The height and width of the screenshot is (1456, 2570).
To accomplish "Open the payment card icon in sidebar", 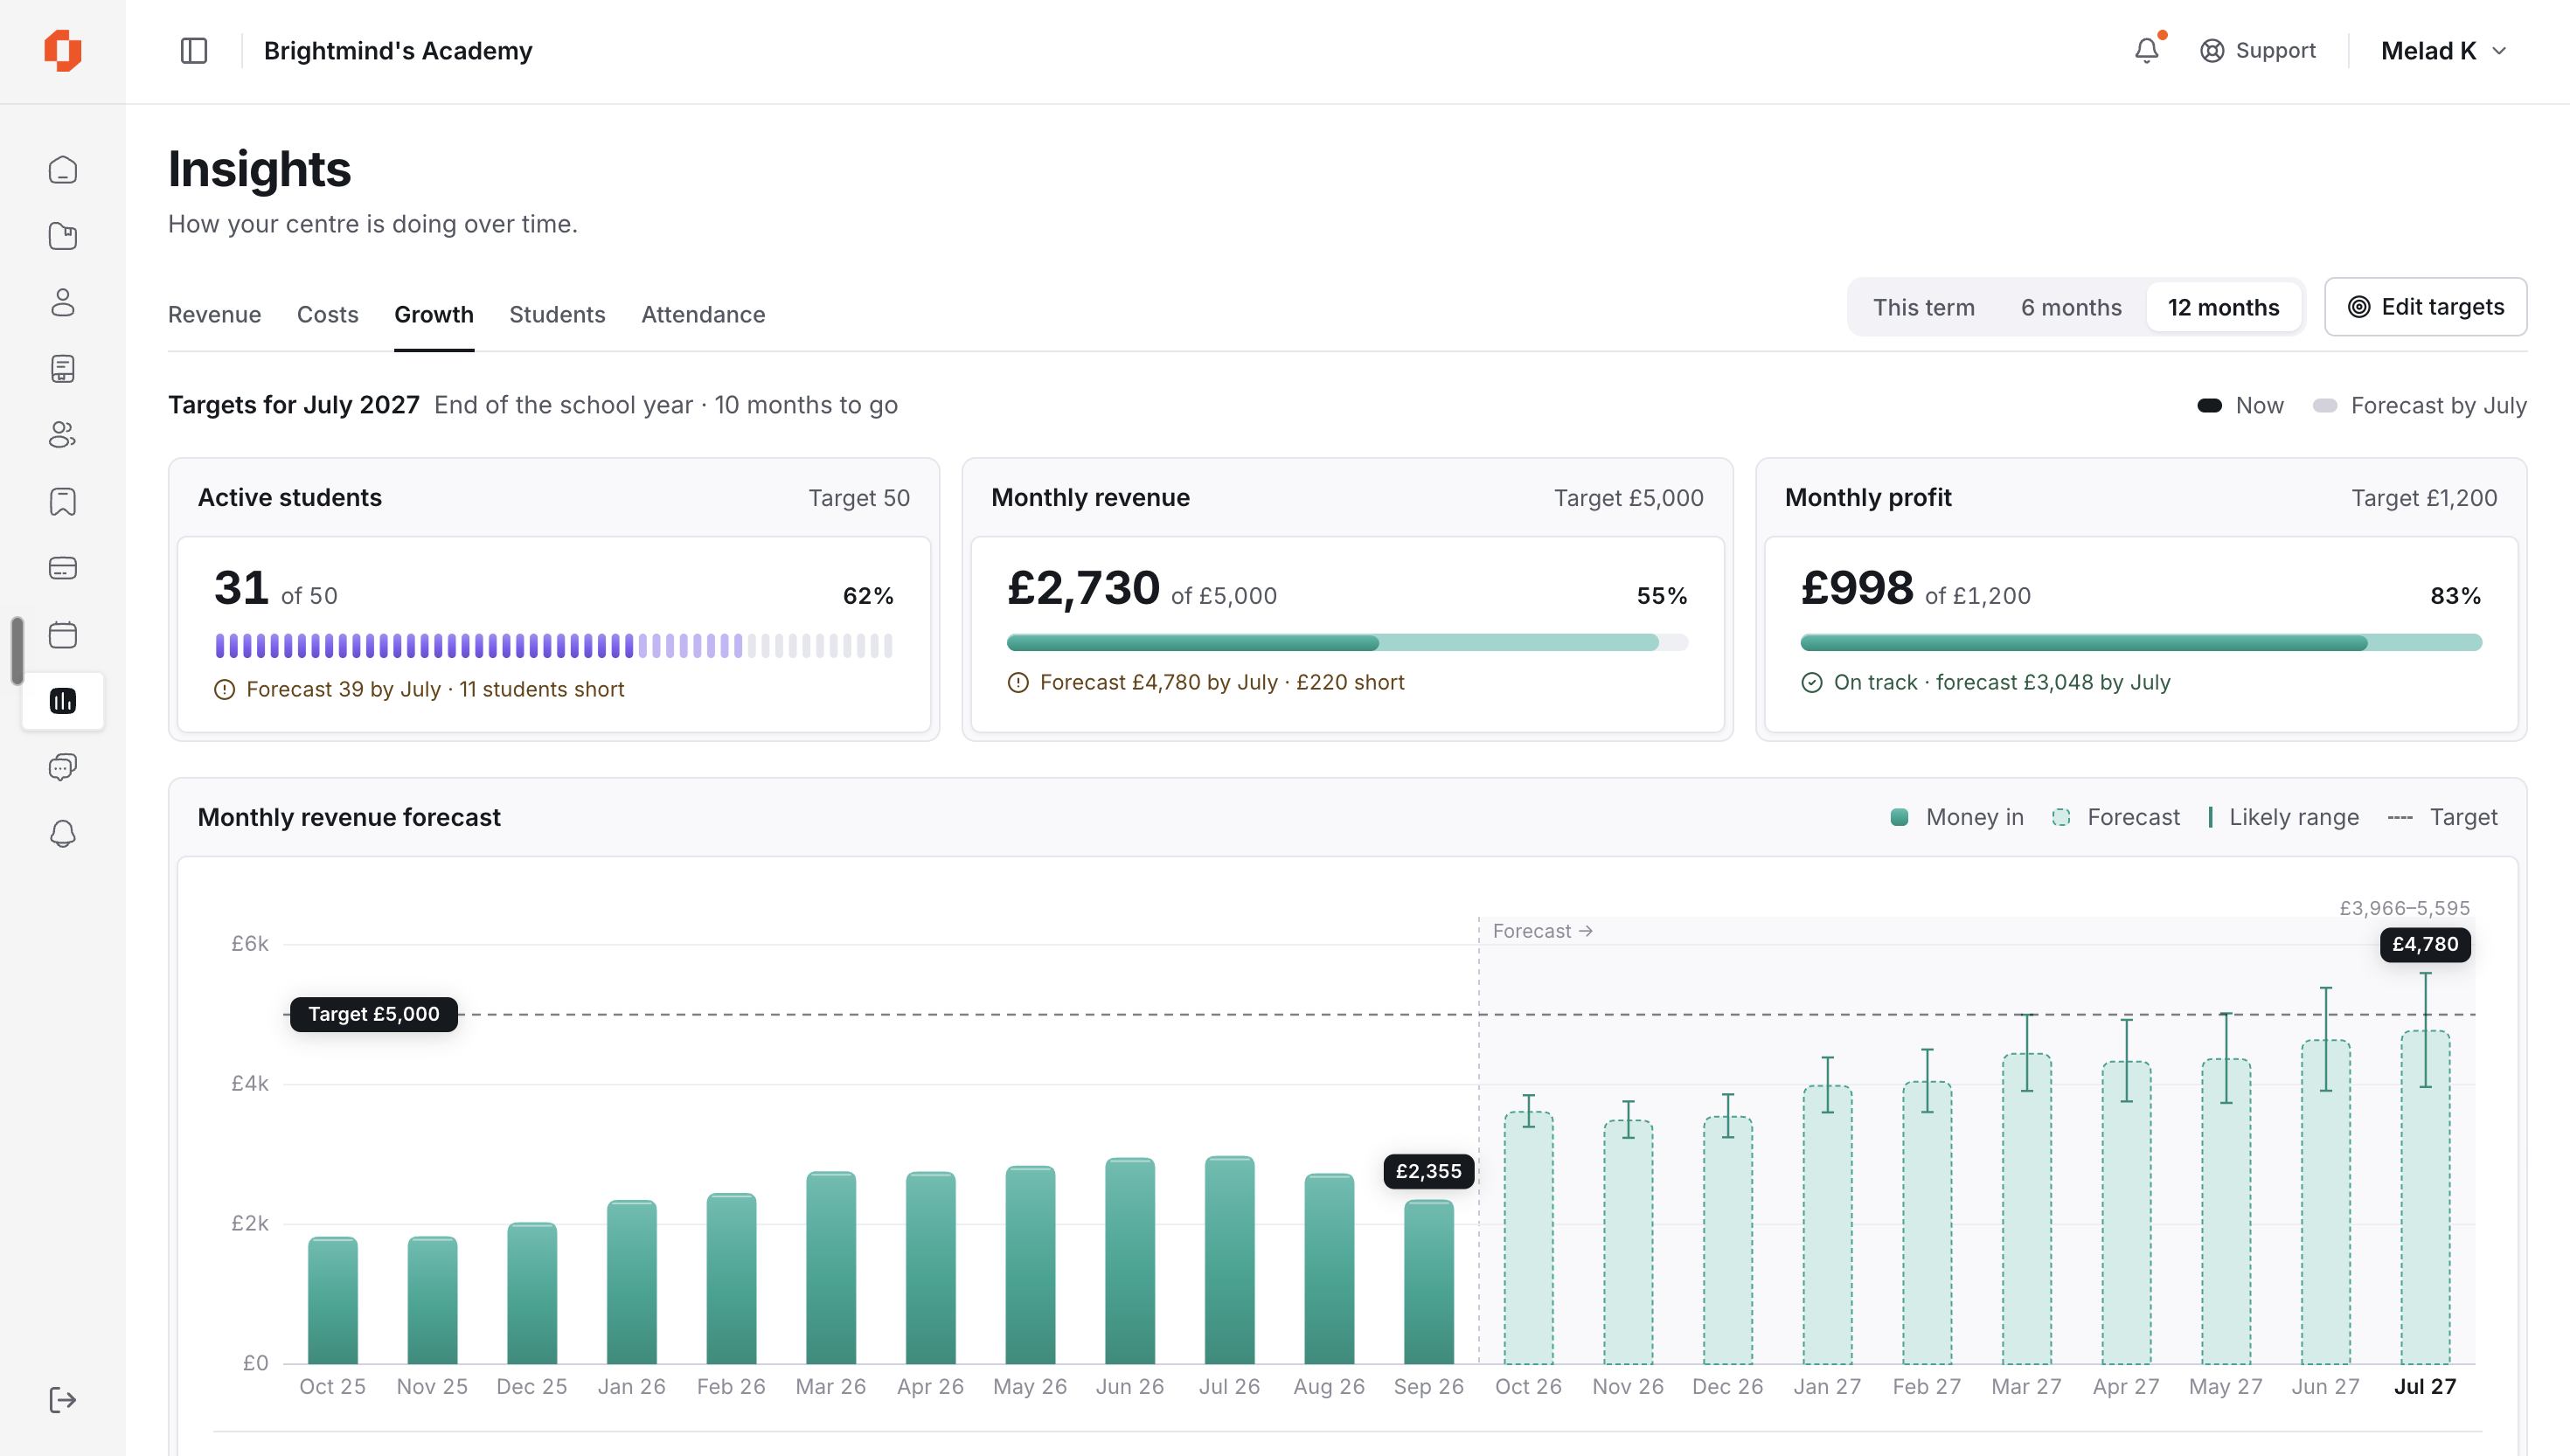I will tap(63, 568).
